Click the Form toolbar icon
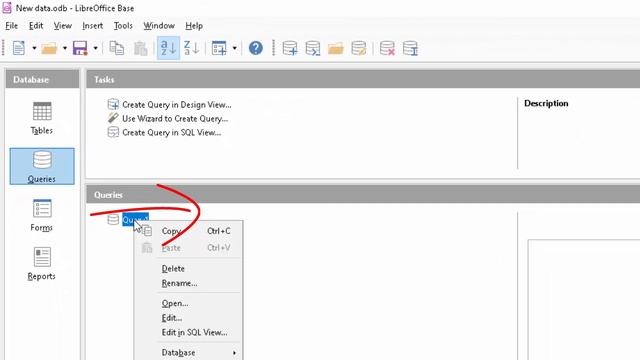Viewport: 640px width, 360px height. click(x=219, y=48)
